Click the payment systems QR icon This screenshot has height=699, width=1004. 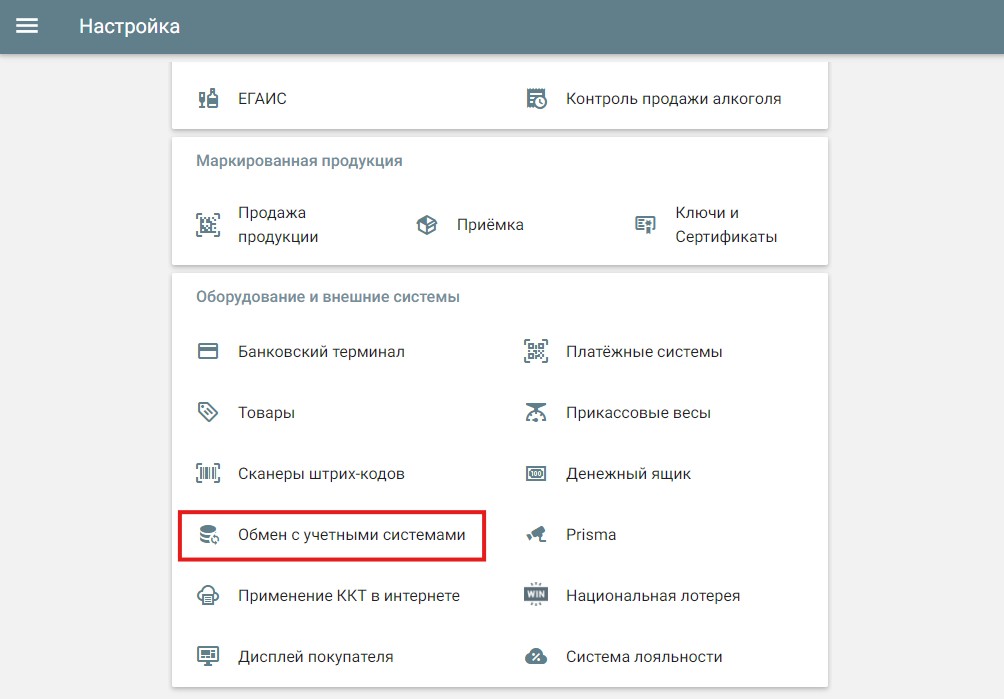[x=536, y=351]
